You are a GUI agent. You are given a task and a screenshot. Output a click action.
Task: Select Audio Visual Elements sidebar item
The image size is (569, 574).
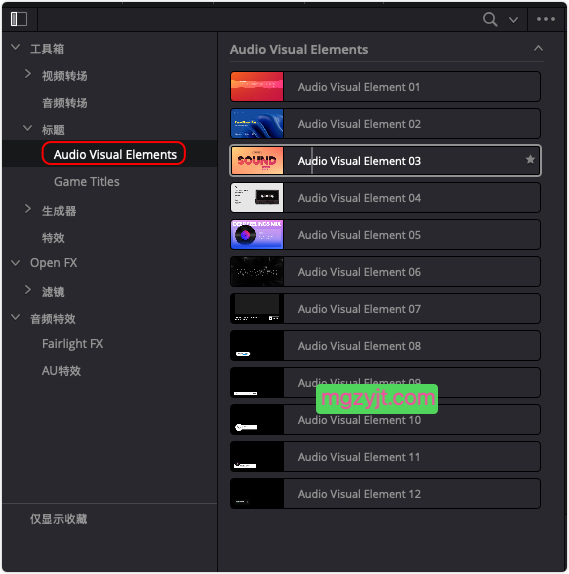[115, 154]
